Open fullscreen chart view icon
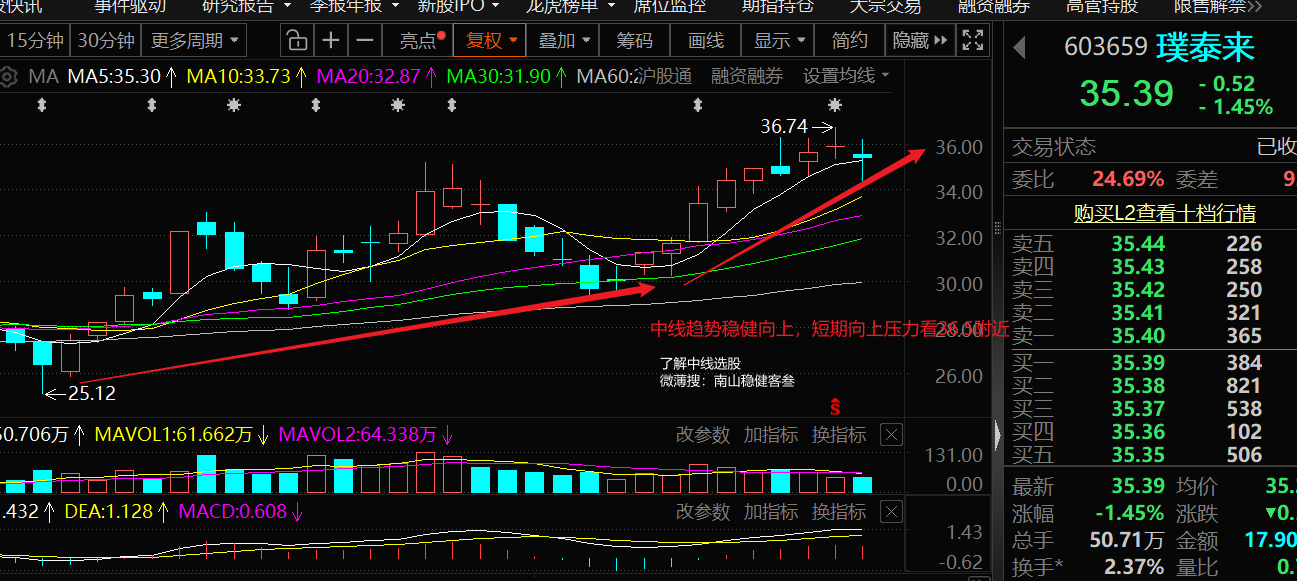 [x=971, y=41]
